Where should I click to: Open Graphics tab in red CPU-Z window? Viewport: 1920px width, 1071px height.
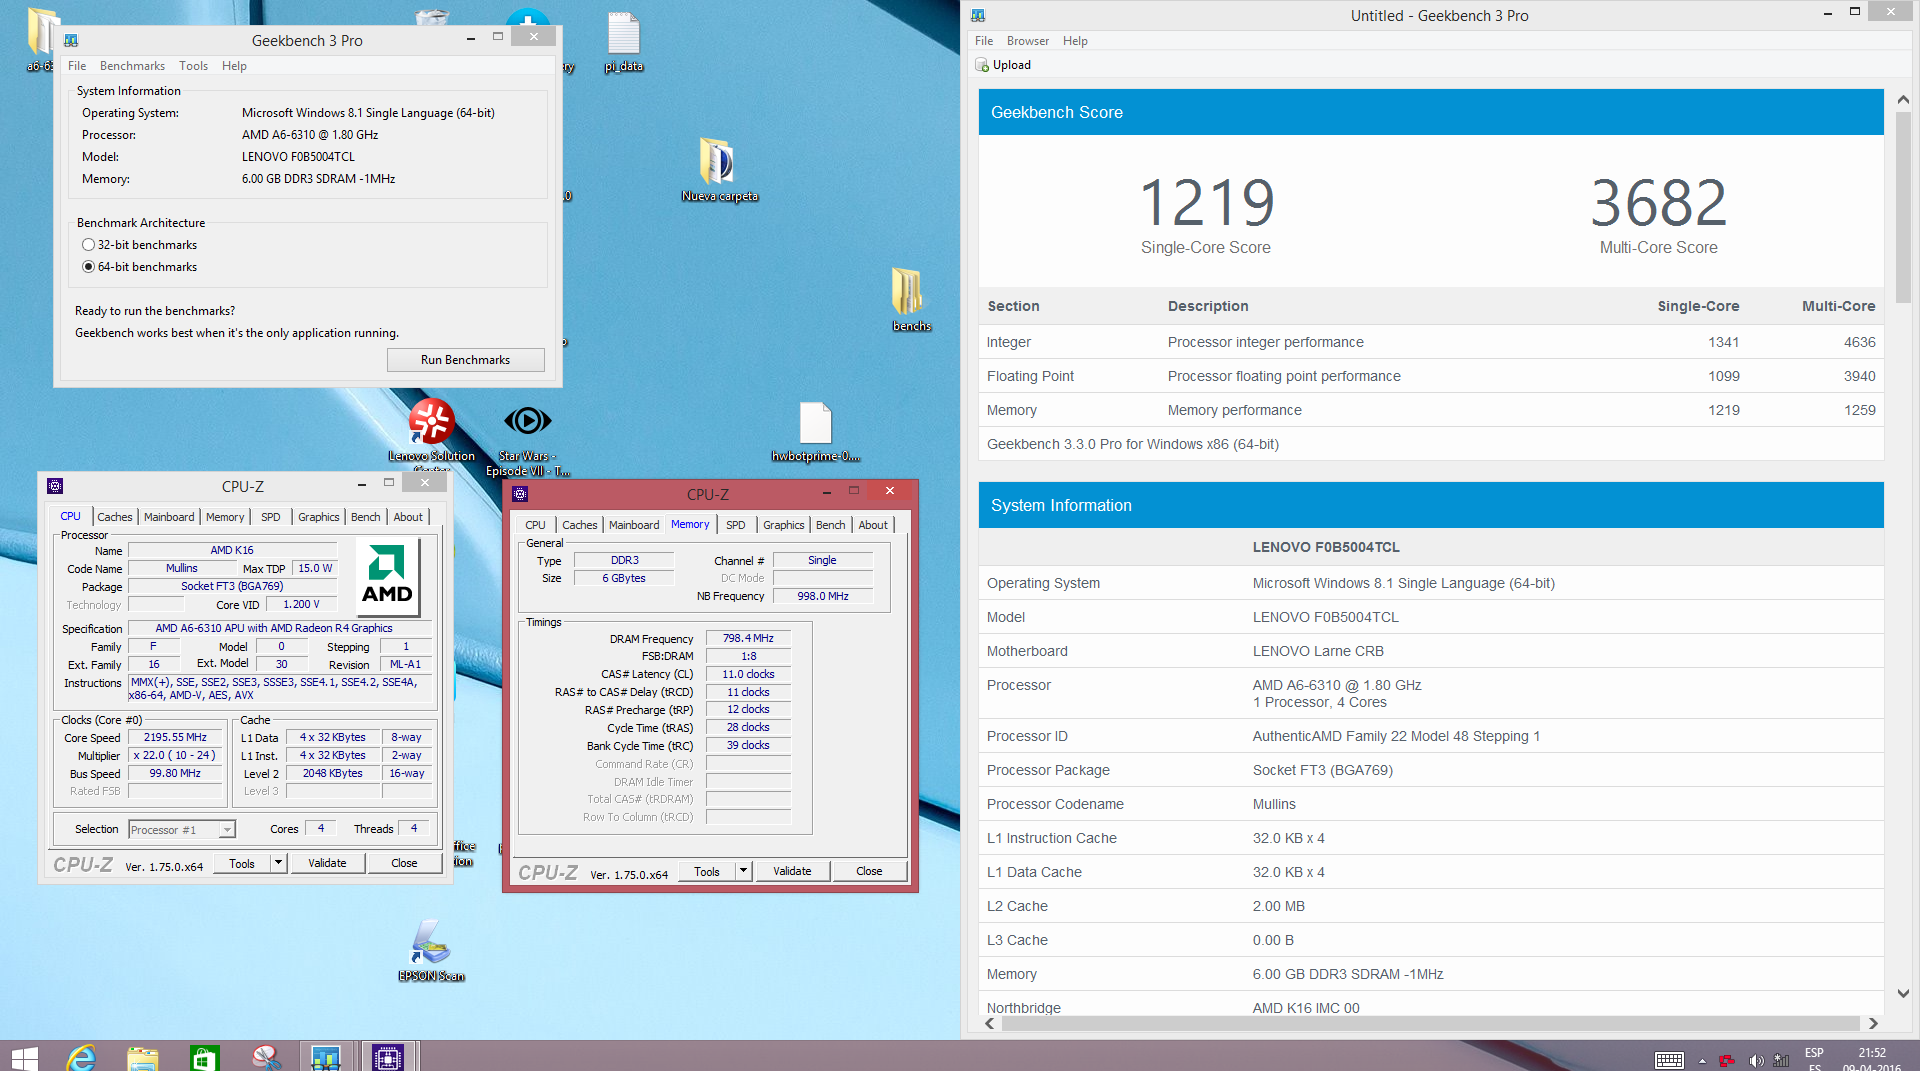(x=783, y=525)
